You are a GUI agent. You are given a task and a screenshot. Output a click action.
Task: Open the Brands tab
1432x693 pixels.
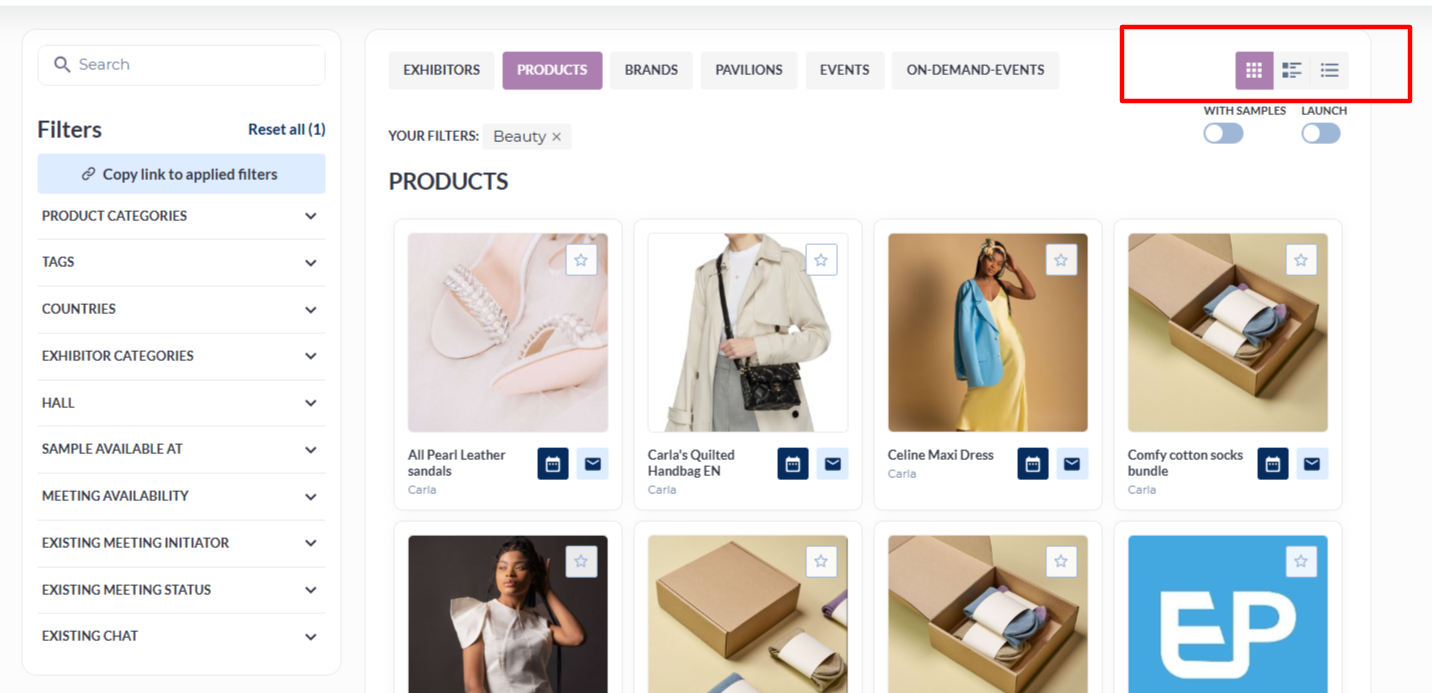pos(651,70)
